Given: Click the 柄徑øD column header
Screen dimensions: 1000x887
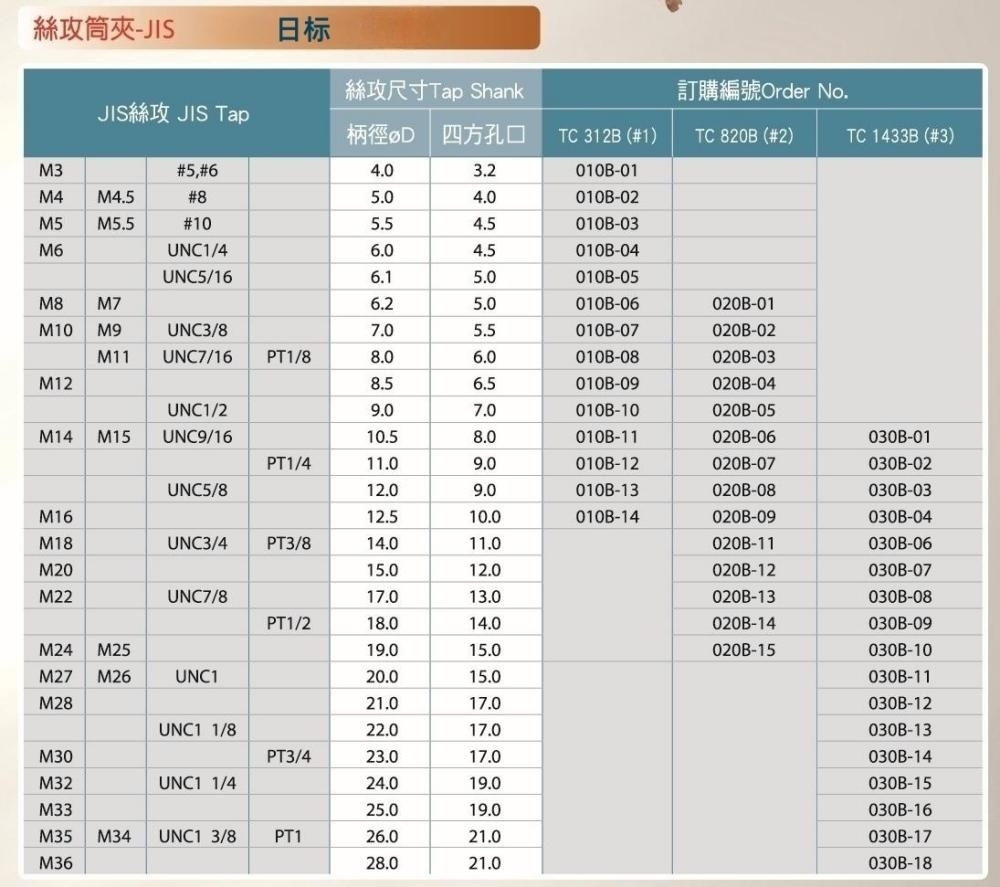Looking at the screenshot, I should (380, 135).
